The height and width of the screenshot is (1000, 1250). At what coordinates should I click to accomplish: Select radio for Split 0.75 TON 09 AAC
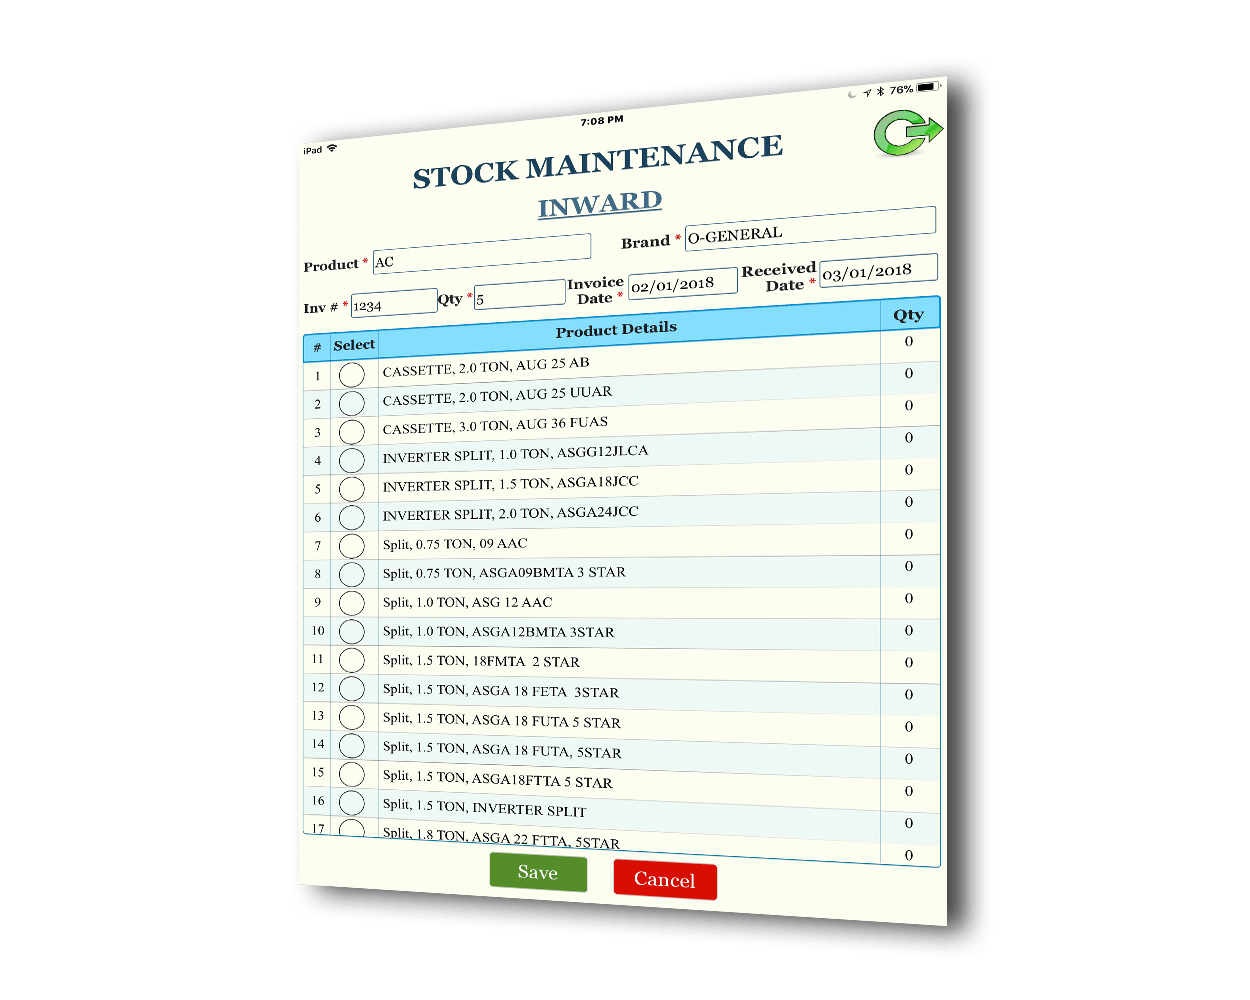pos(351,546)
